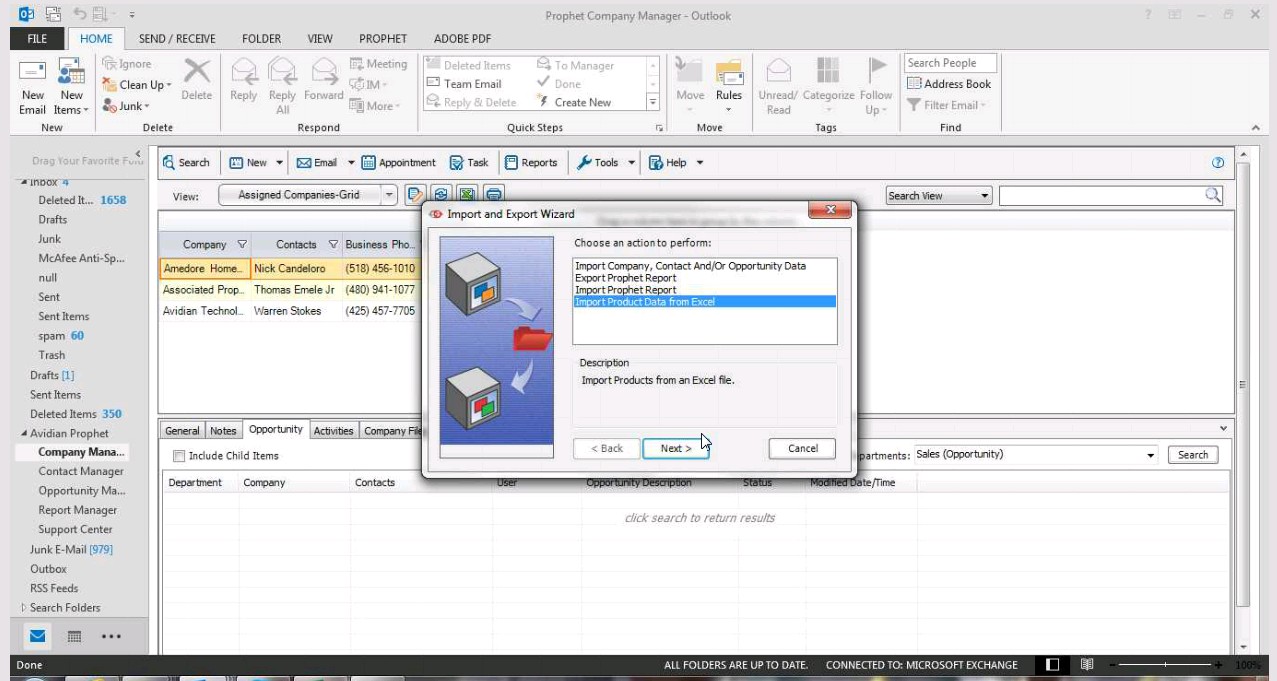Switch to the PROPHET ribbon tab
1277x681 pixels.
pyautogui.click(x=383, y=39)
